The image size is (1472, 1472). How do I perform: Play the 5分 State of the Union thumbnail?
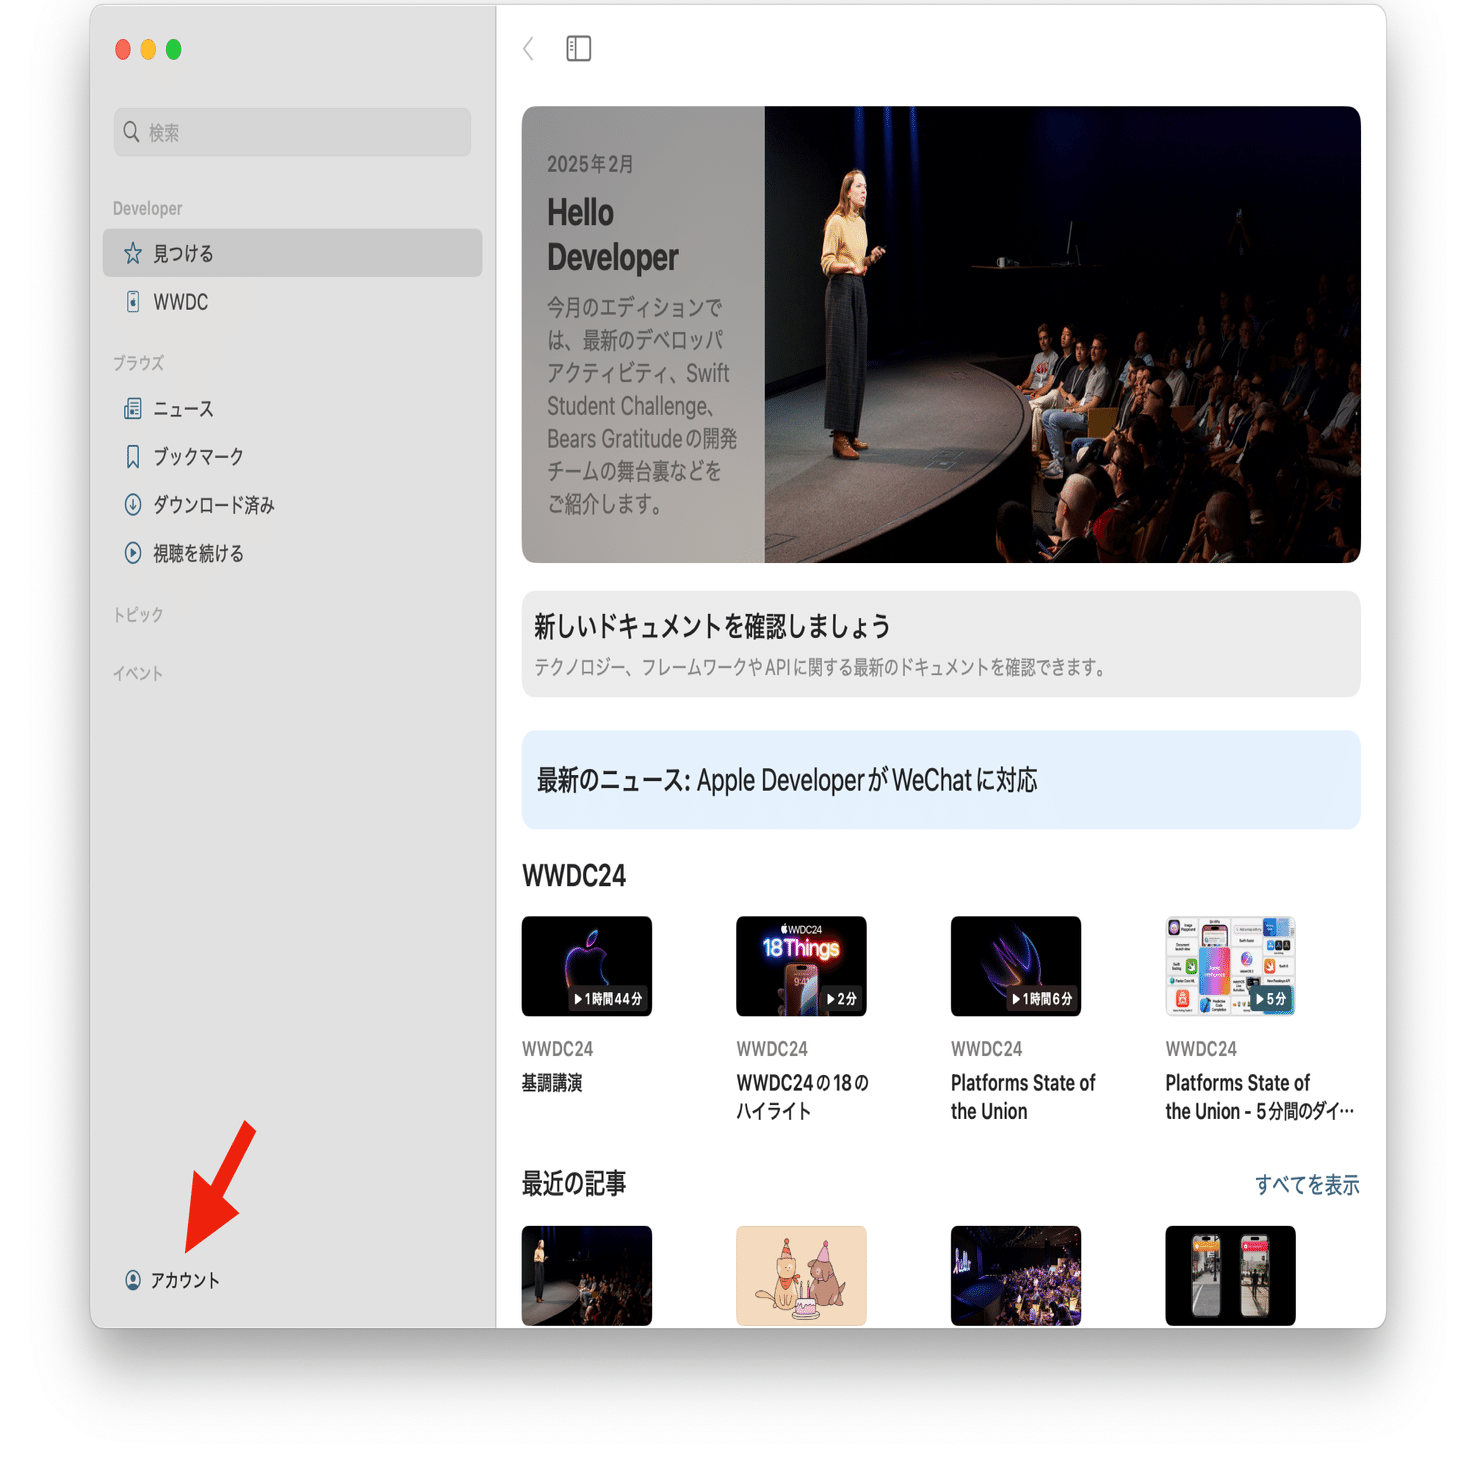tap(1230, 967)
